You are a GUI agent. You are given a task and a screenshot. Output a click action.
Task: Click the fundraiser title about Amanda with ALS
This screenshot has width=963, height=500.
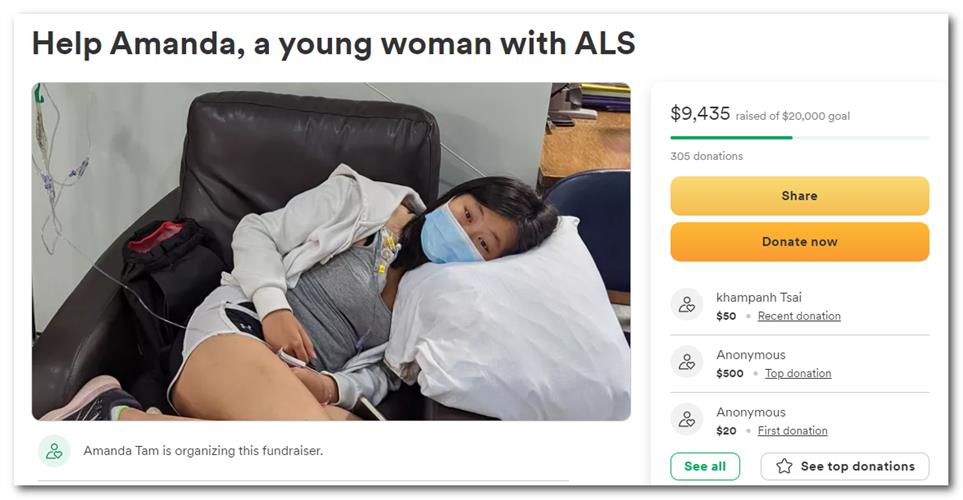click(334, 43)
